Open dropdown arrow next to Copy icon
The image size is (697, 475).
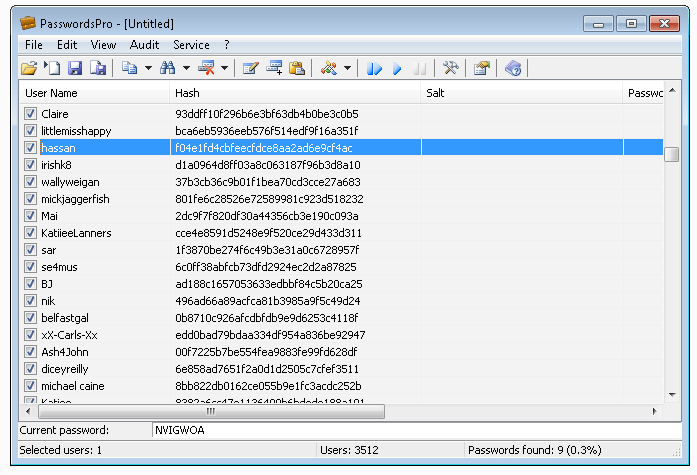coord(148,68)
